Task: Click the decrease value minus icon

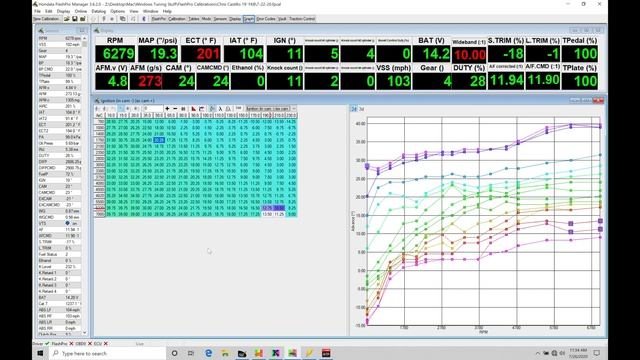Action: tap(175, 109)
